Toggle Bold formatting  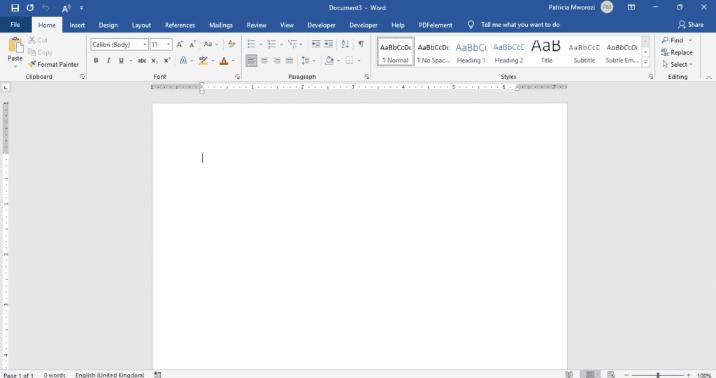click(96, 60)
